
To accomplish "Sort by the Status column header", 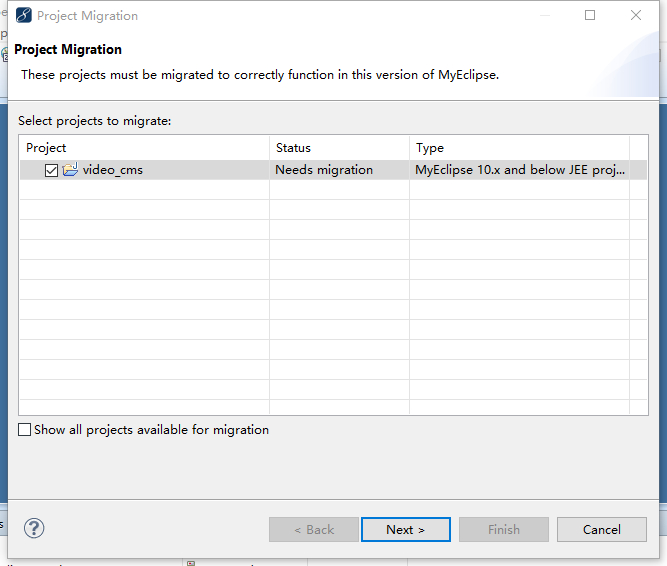I will [339, 148].
